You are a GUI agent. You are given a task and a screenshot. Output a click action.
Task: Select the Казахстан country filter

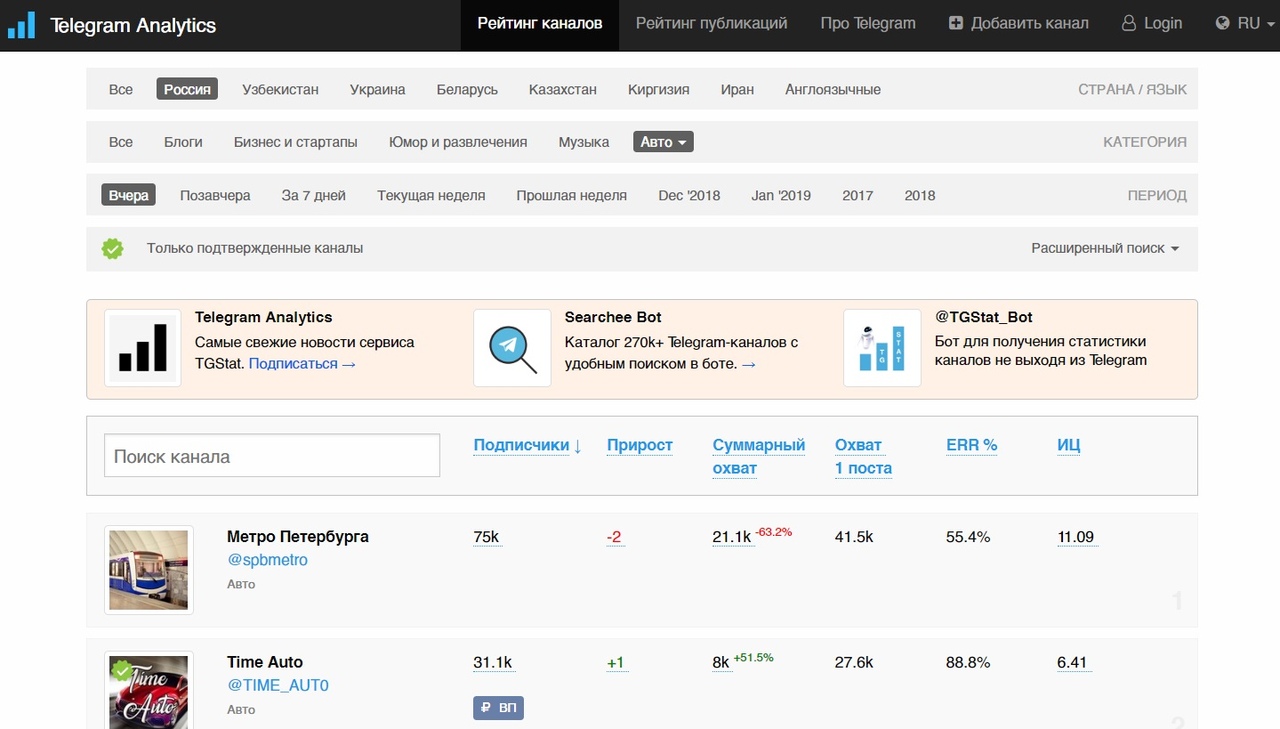pyautogui.click(x=563, y=89)
